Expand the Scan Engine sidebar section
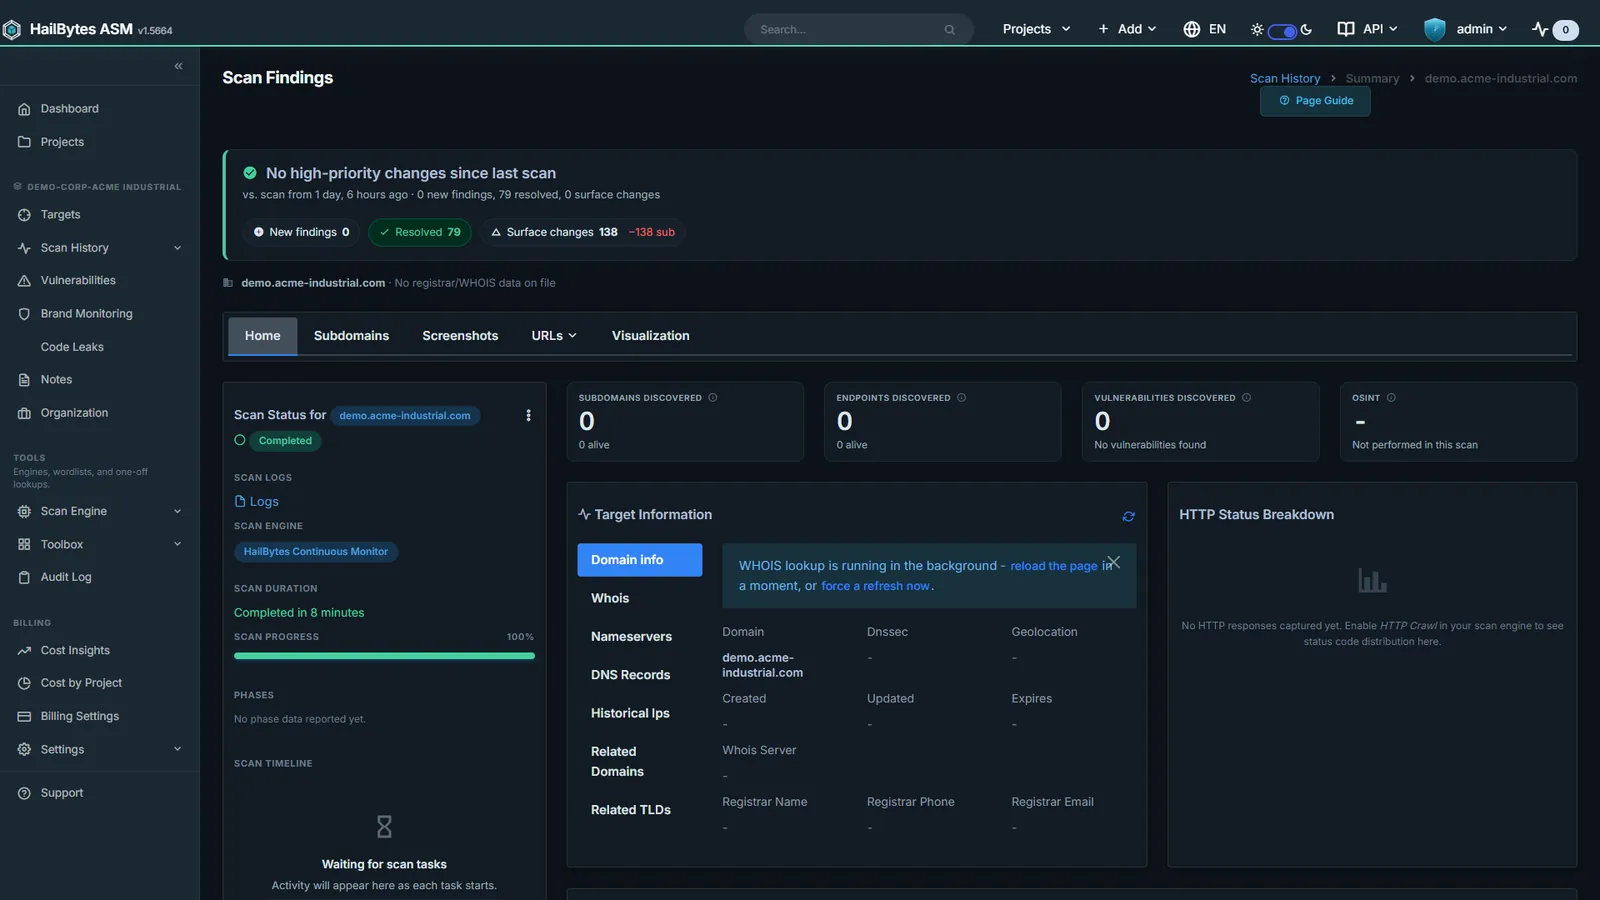Screen dimensions: 1600x900 pos(100,511)
